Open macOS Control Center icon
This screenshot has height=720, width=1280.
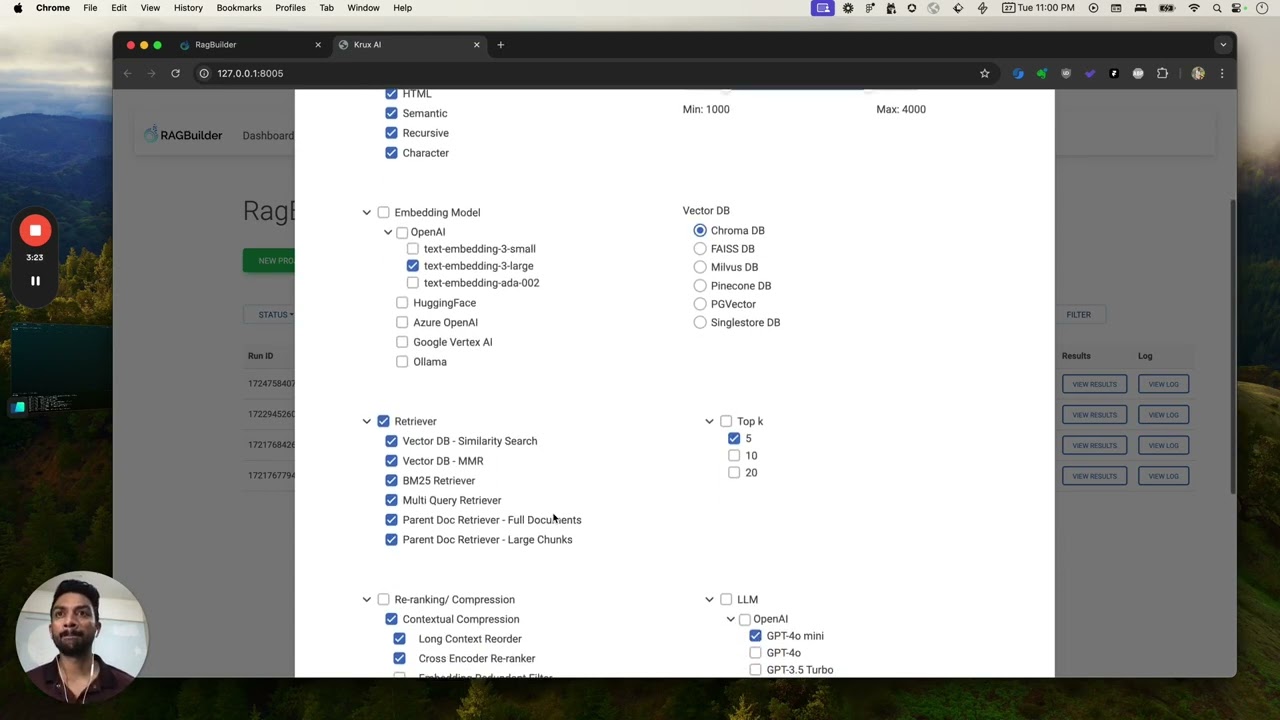click(1238, 8)
